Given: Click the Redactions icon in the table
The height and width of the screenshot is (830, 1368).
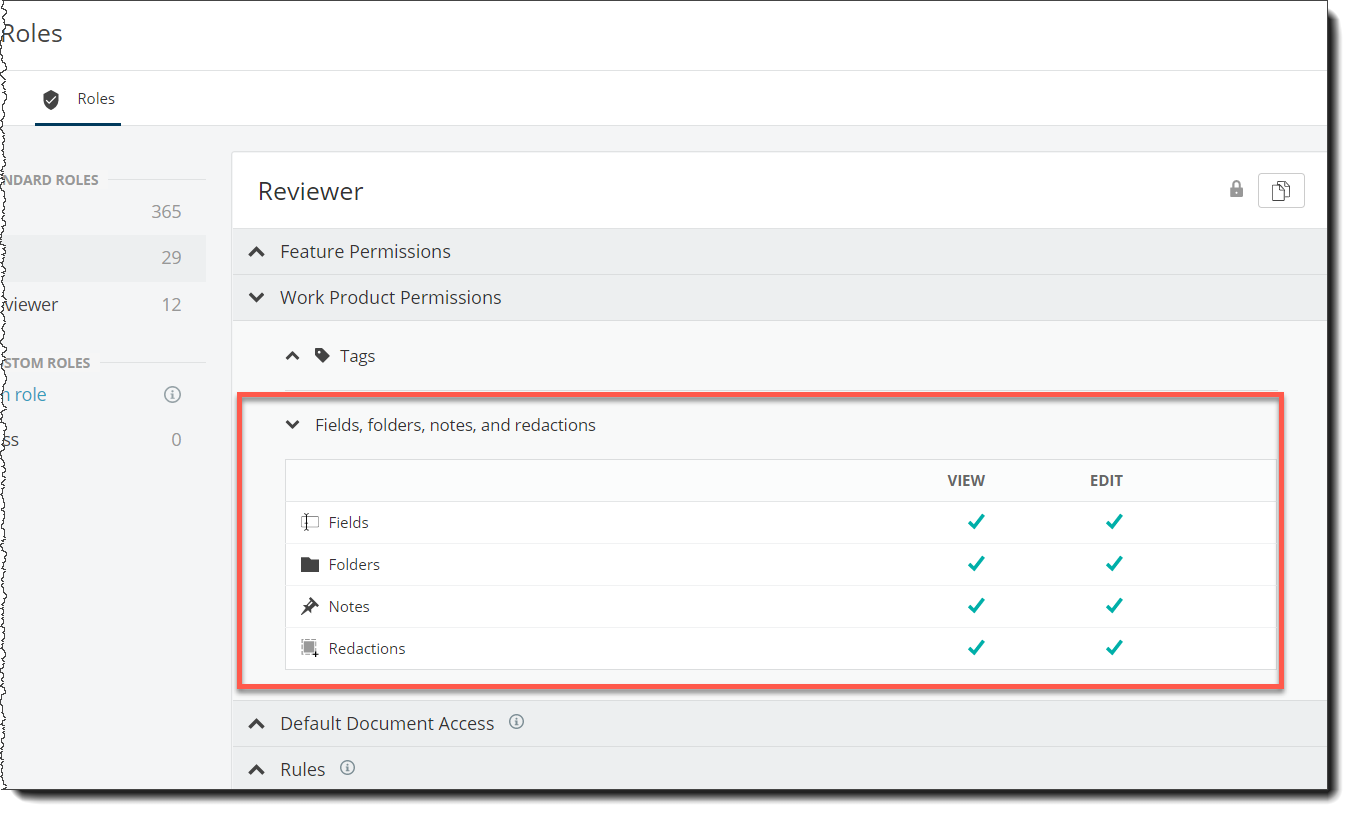Looking at the screenshot, I should 310,649.
